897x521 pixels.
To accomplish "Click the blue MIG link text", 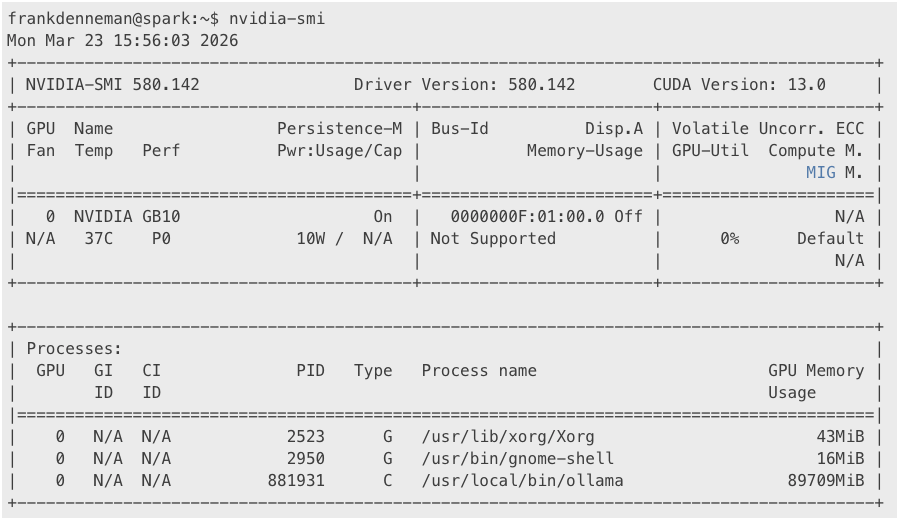I will pos(820,172).
